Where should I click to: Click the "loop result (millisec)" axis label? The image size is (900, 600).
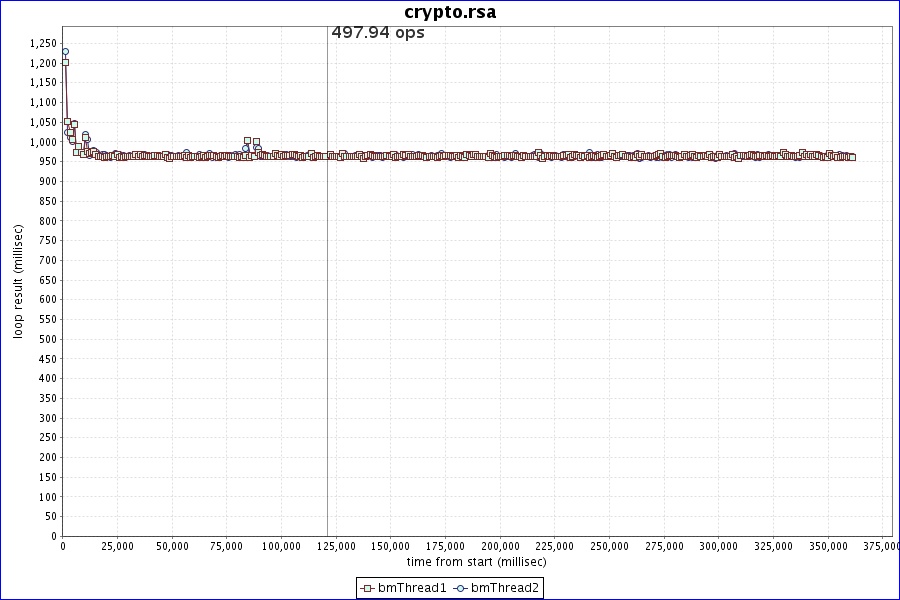[x=18, y=280]
